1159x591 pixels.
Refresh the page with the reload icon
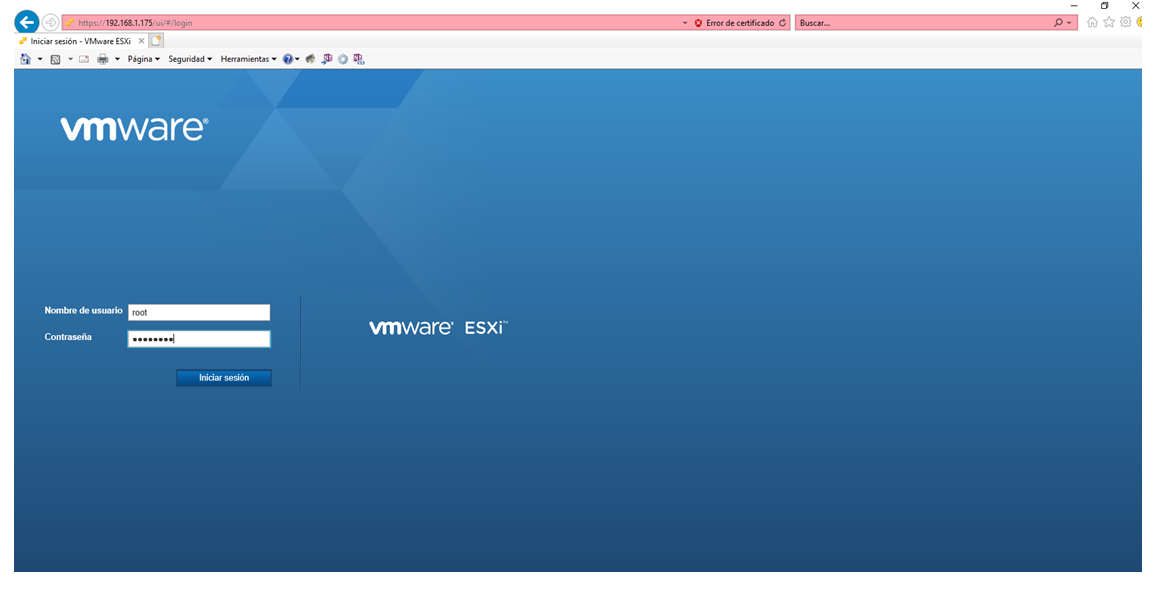[783, 23]
